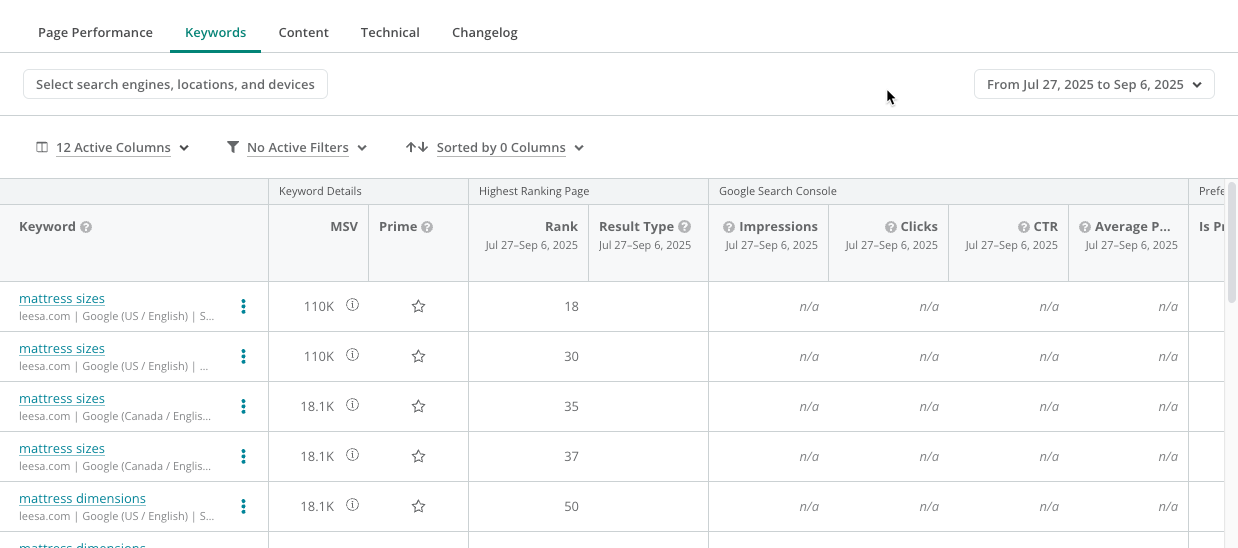Show help for the Result Type column
1238x548 pixels.
685,227
